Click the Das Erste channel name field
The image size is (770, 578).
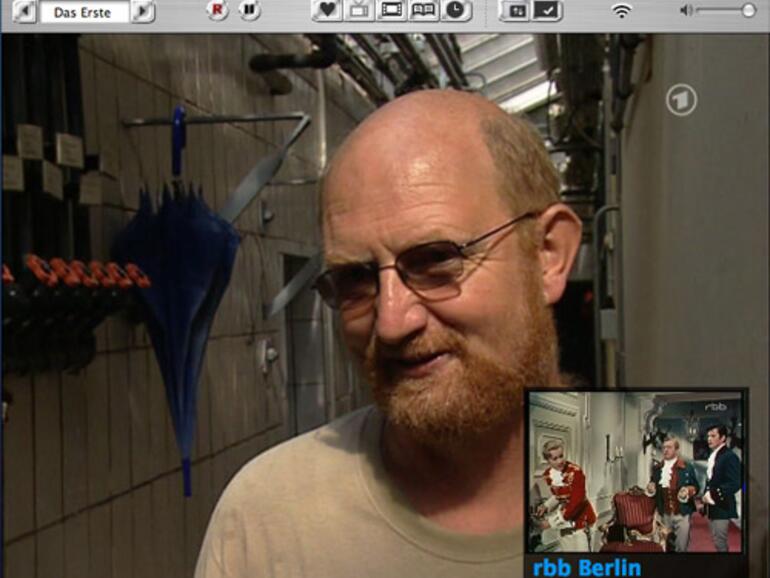84,12
